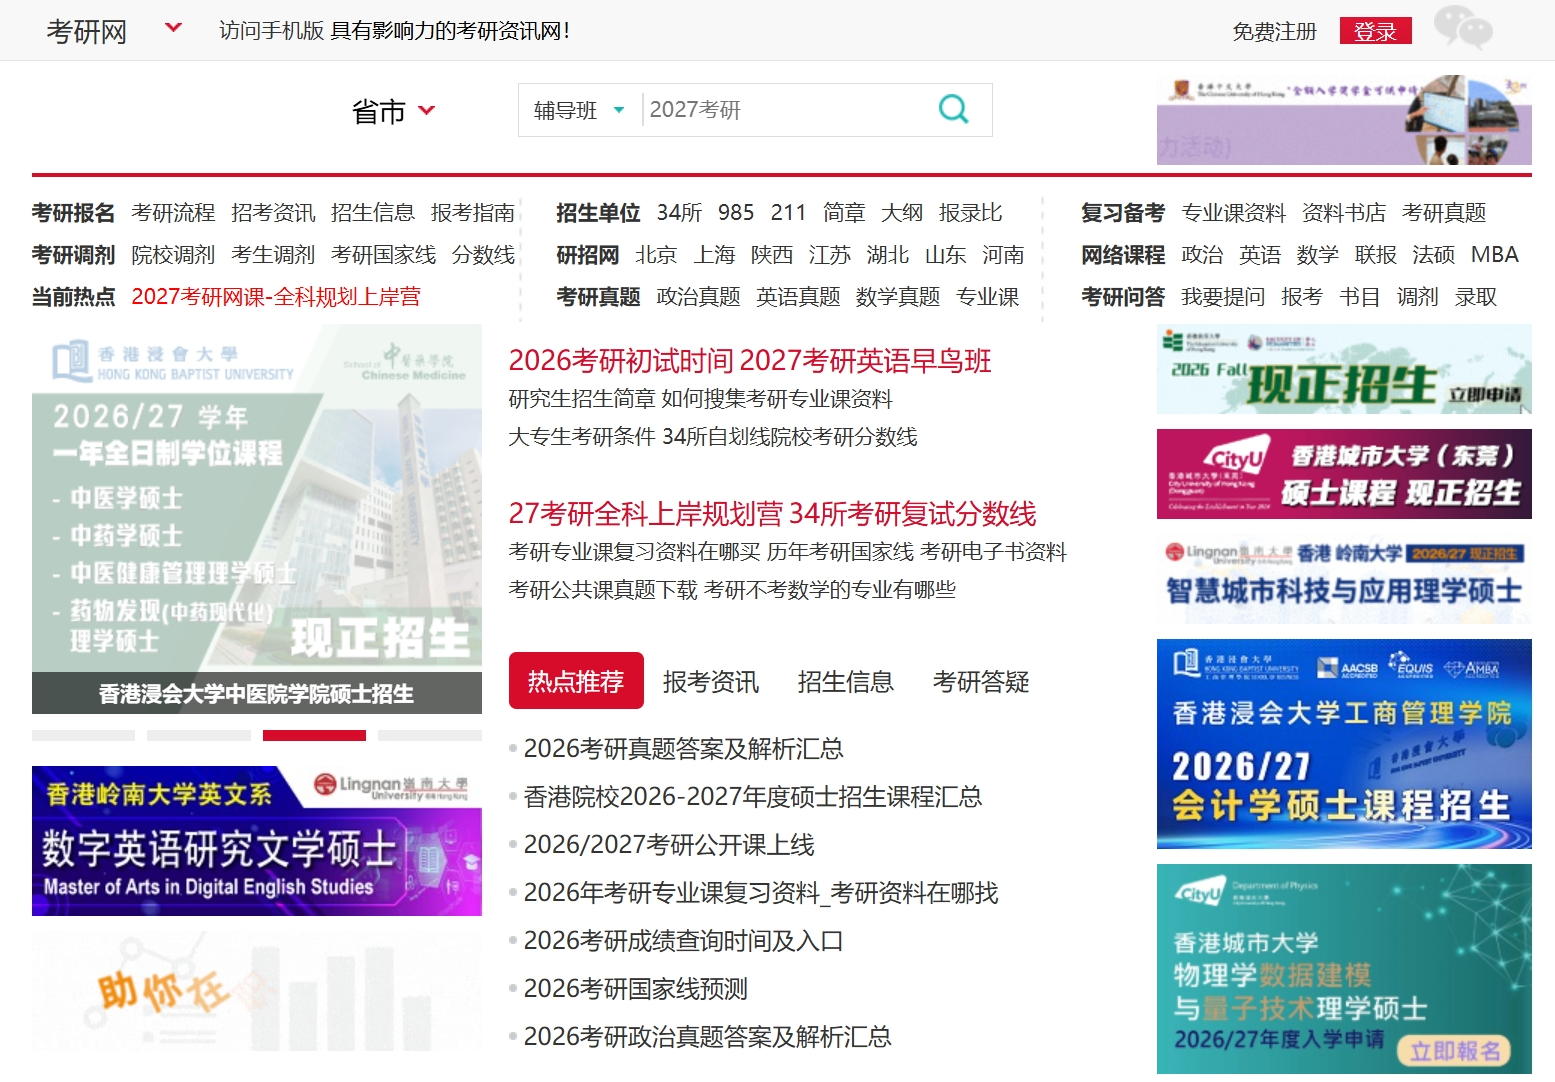Click the red 登录 login button
The height and width of the screenshot is (1082, 1555).
coord(1376,30)
